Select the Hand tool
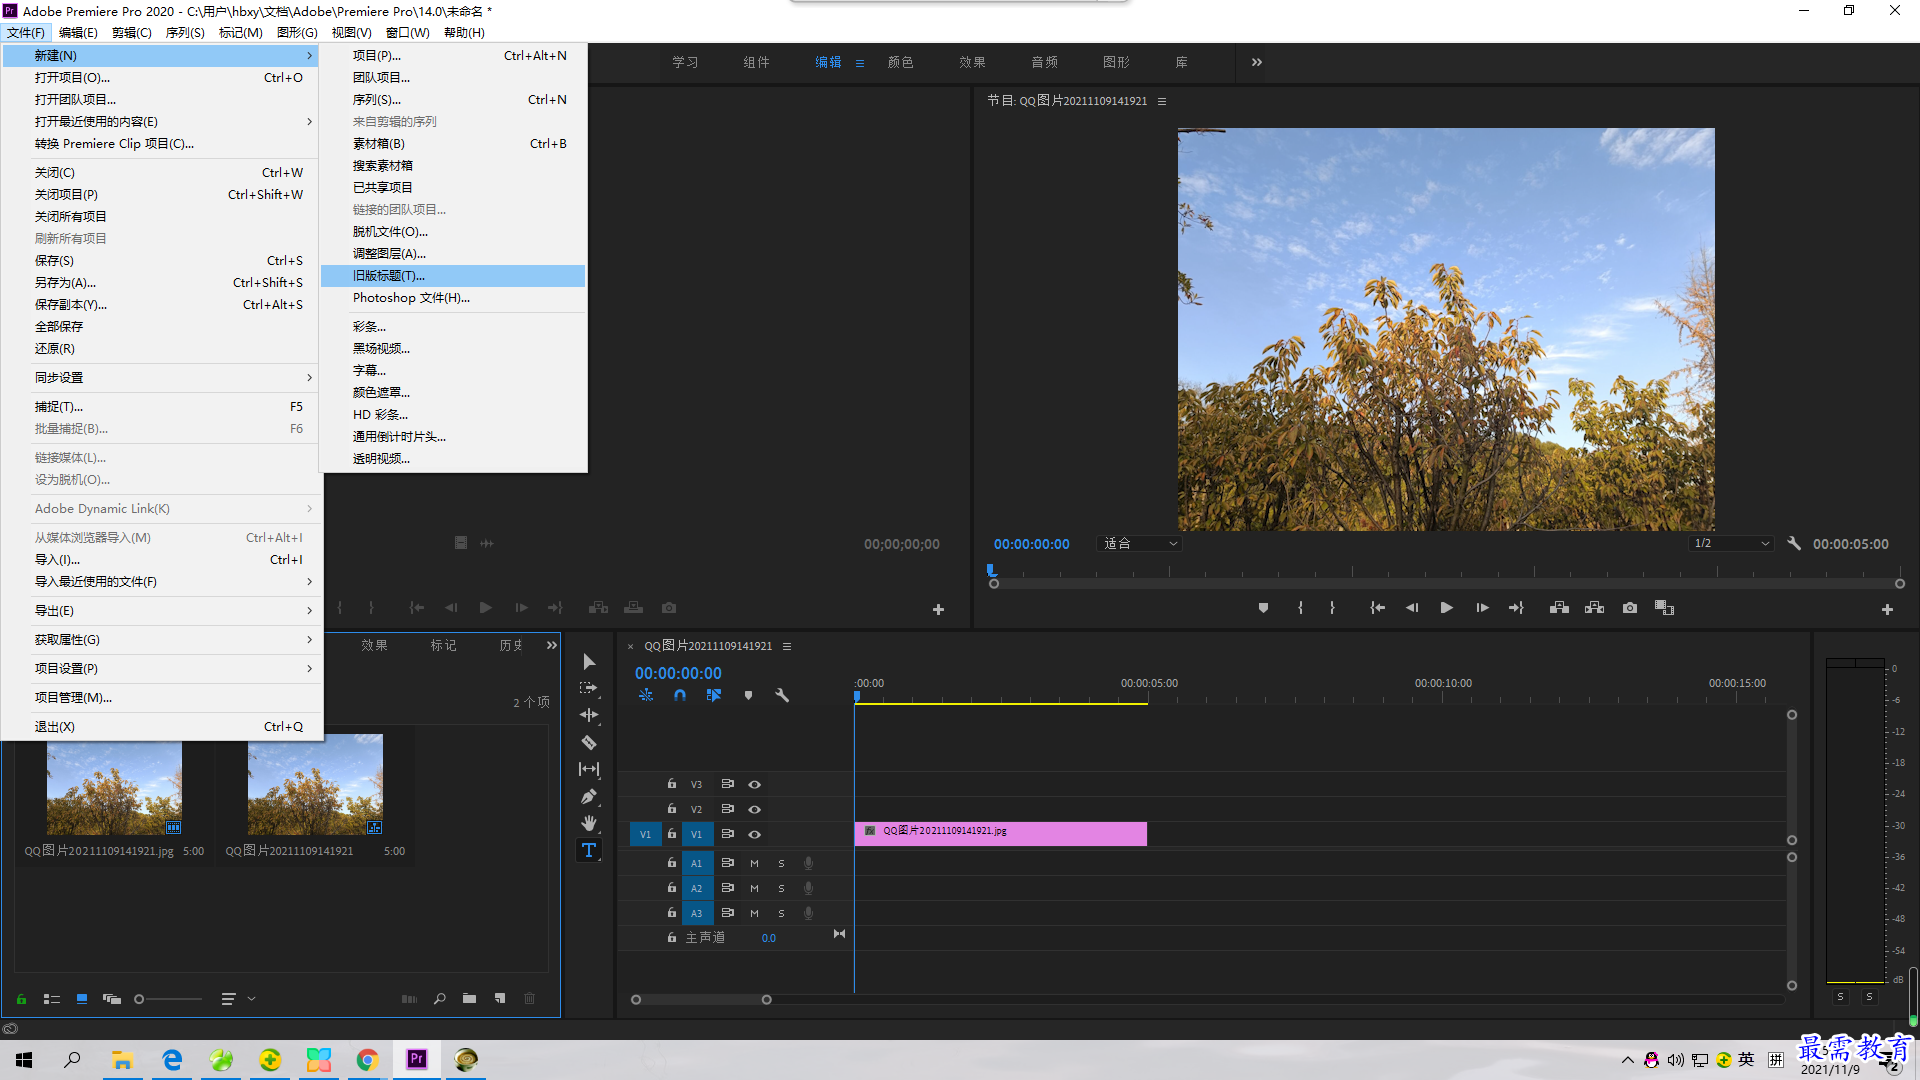This screenshot has height=1080, width=1920. pyautogui.click(x=589, y=823)
